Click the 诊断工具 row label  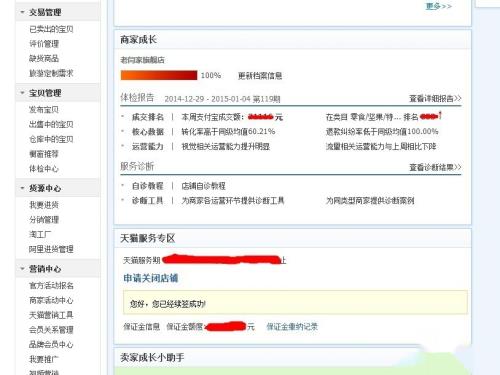pos(148,200)
